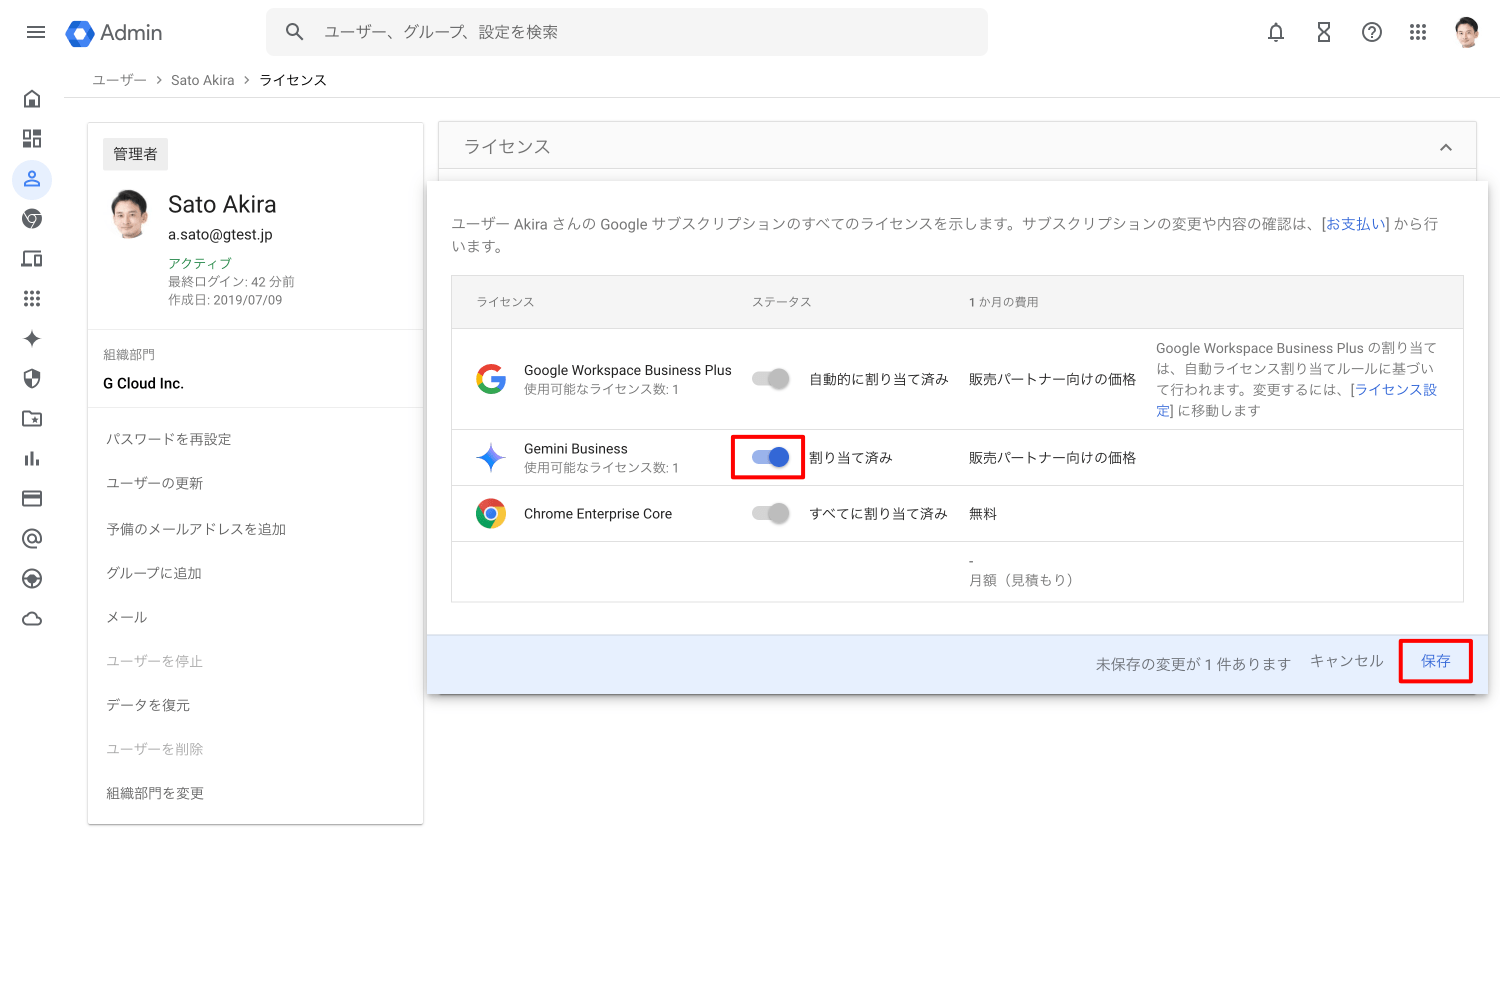Click 月額（見積もり）text

coord(1022,580)
